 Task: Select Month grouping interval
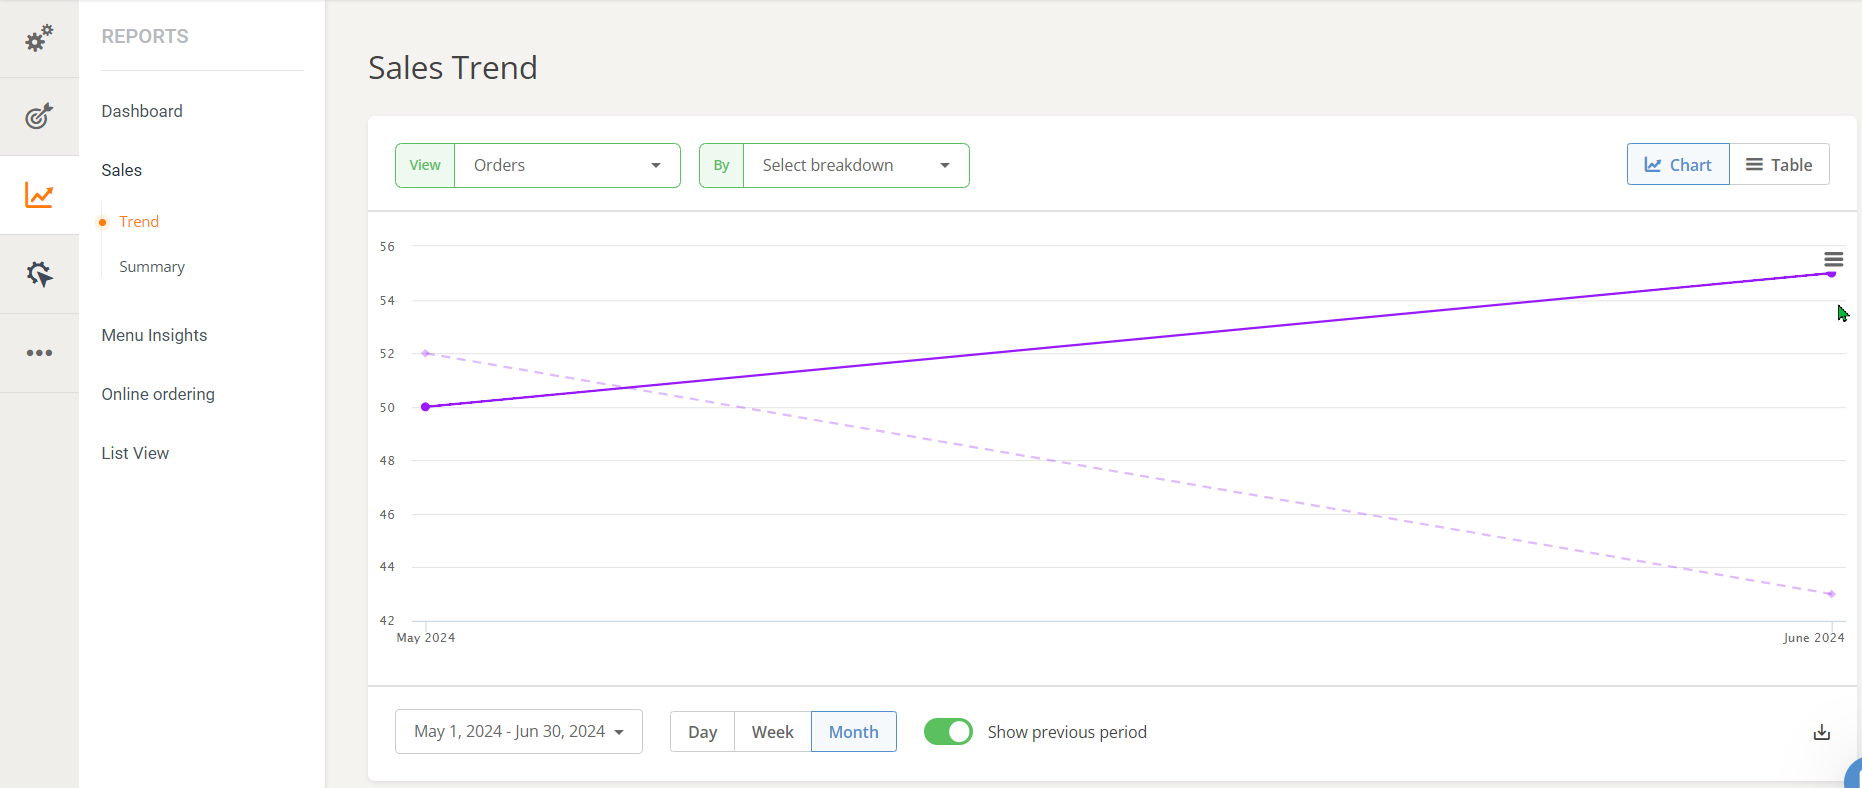click(853, 732)
